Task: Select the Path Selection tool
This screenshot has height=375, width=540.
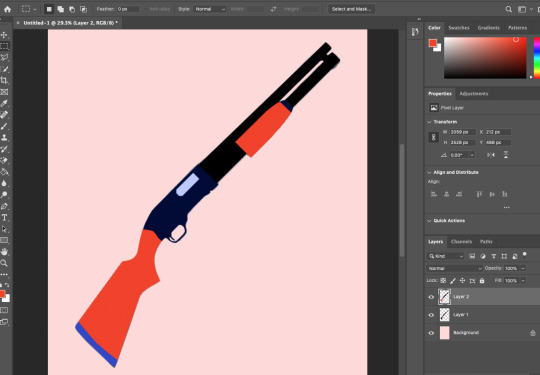Action: tap(4, 229)
